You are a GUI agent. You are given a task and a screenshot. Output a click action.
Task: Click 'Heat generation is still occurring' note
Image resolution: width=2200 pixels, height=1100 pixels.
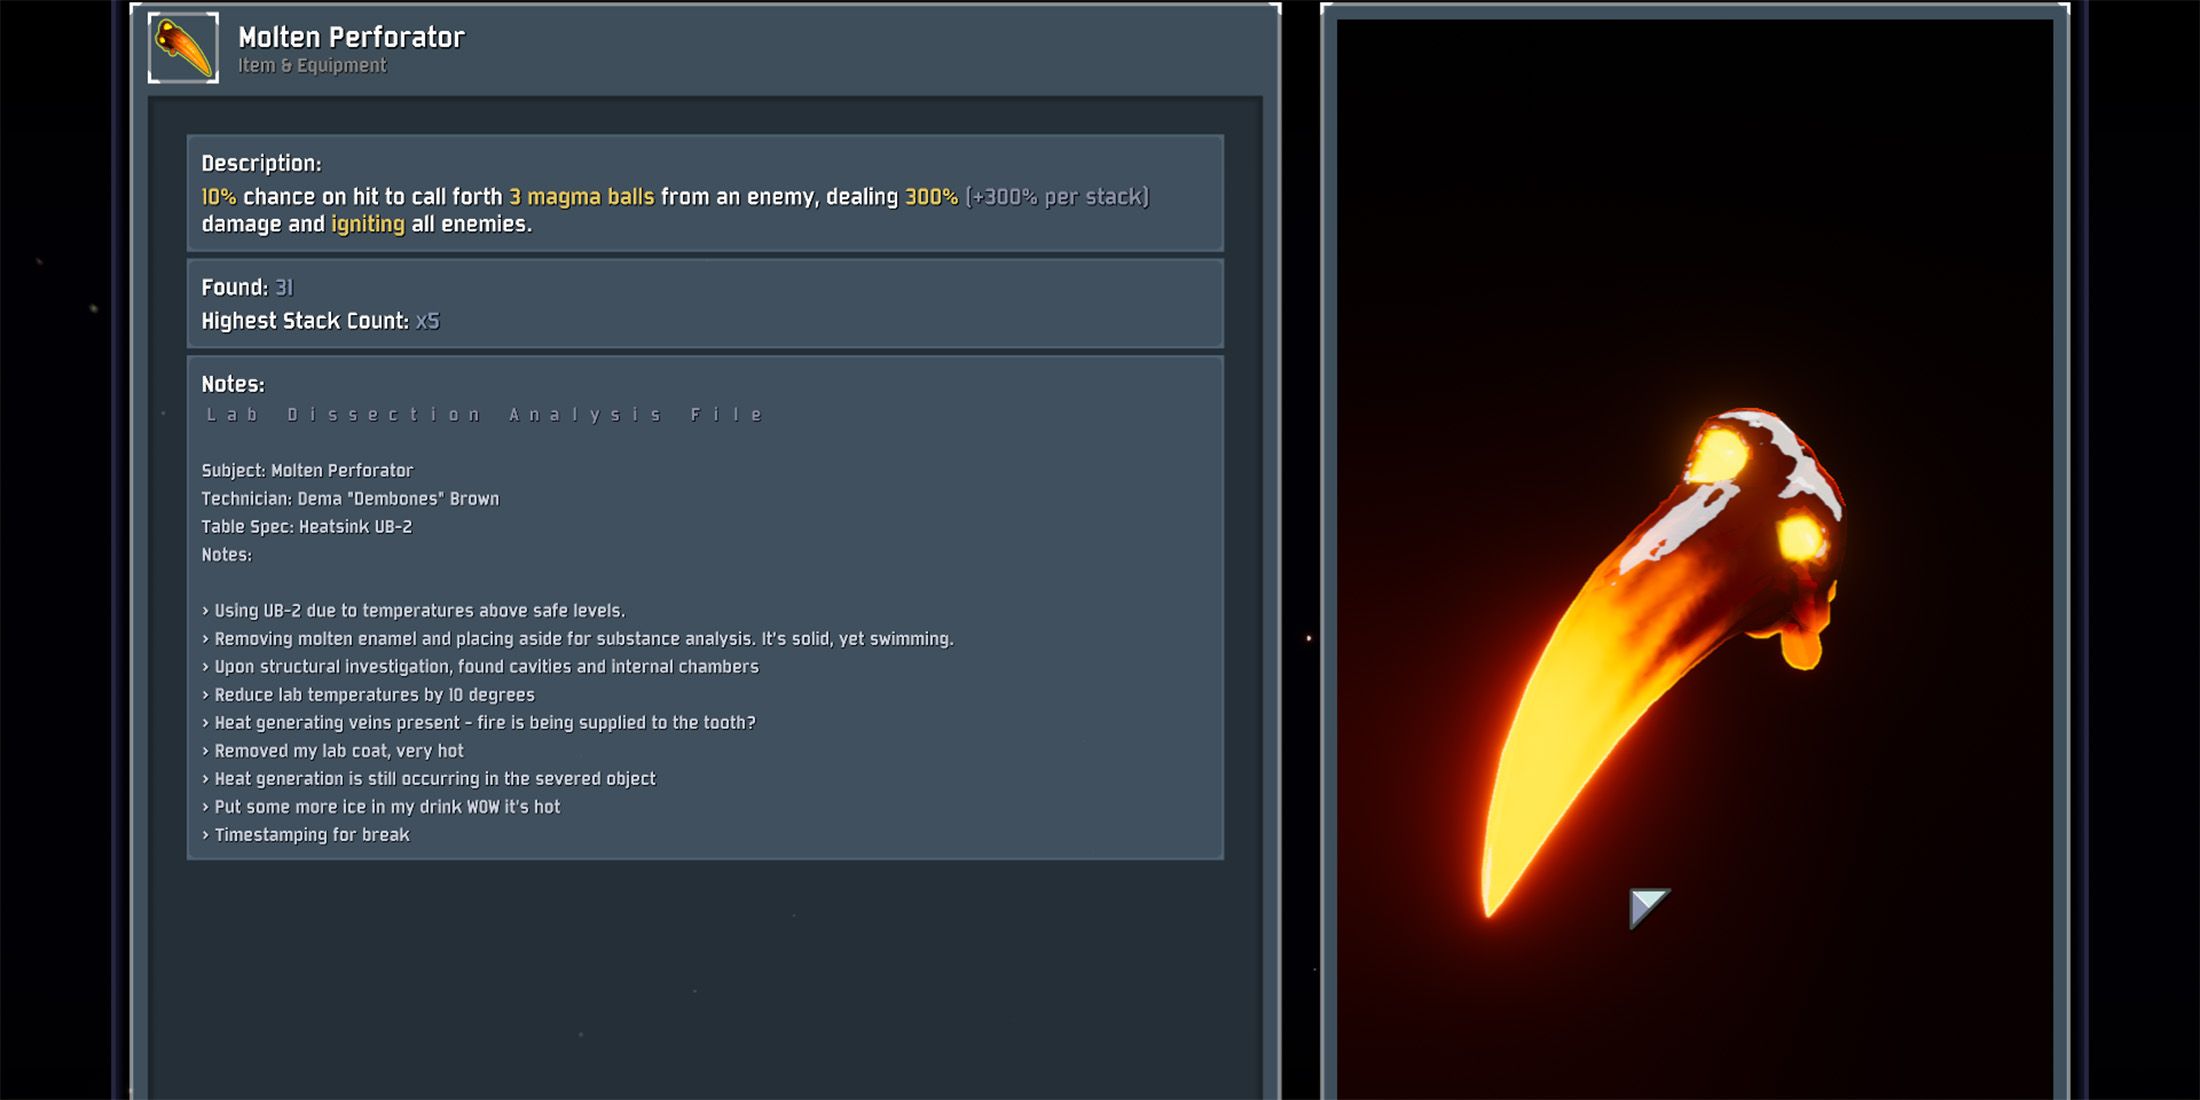pos(428,778)
